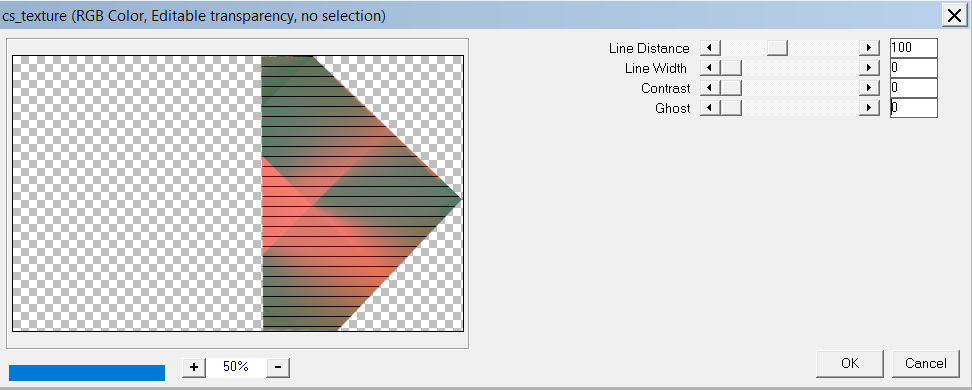Click the Ghost left arrow

coord(710,108)
